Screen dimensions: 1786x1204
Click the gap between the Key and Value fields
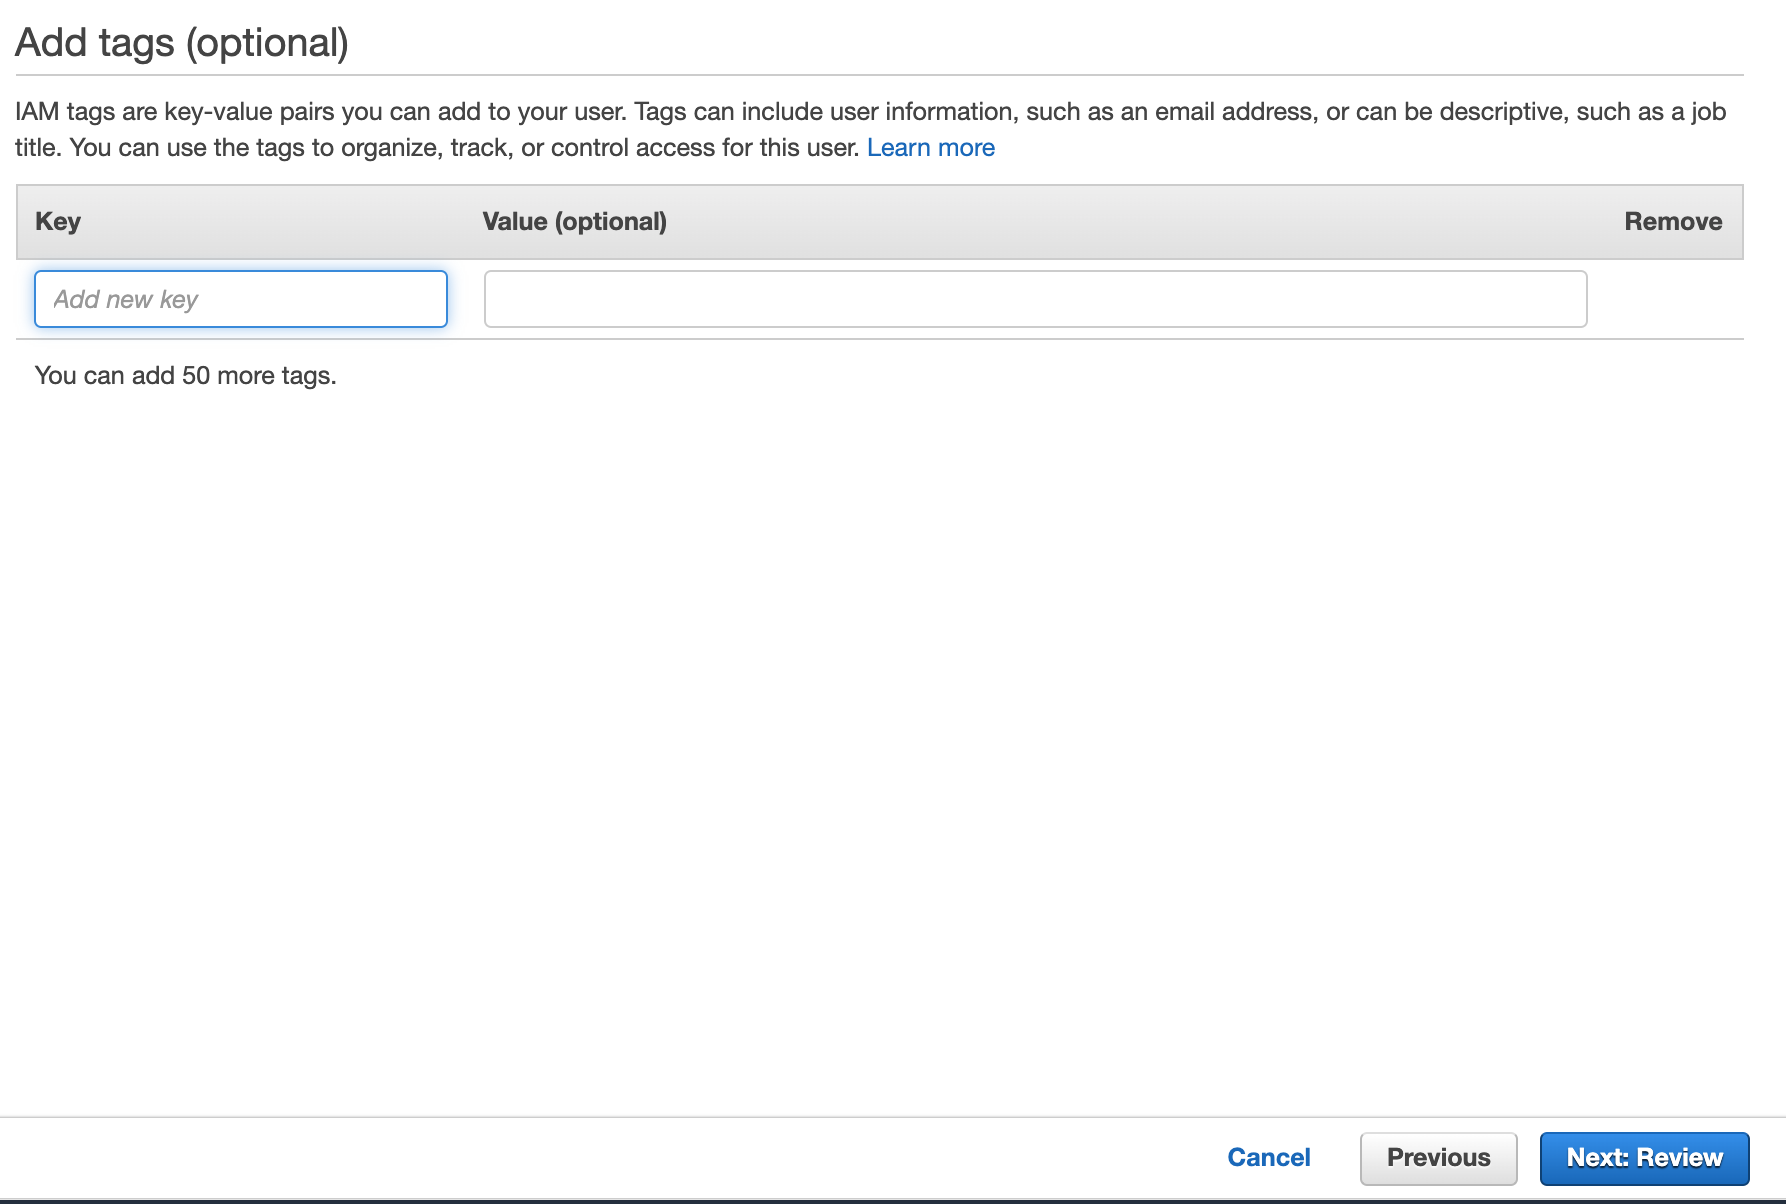(x=466, y=299)
